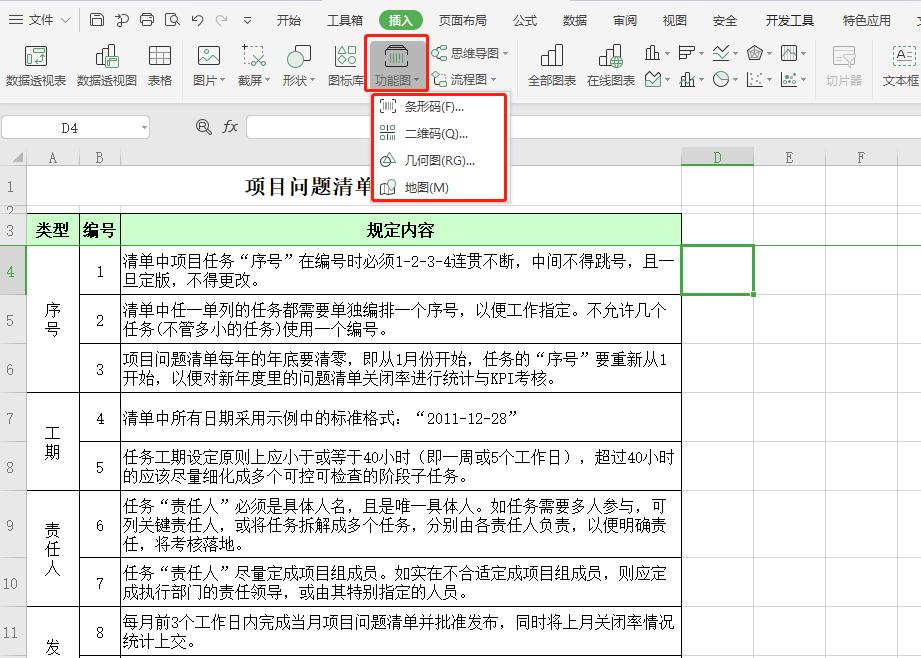The width and height of the screenshot is (921, 658).
Task: Open the Name Box dropdown
Action: [143, 127]
